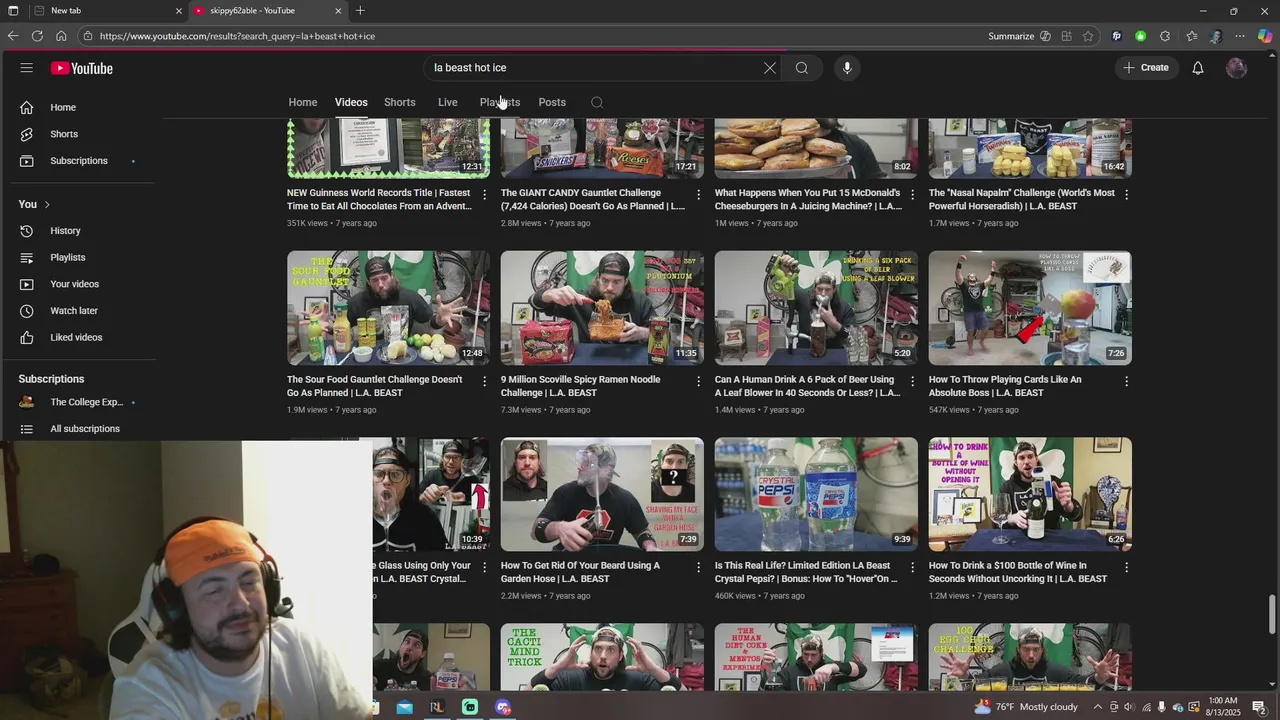
Task: Switch to the Live channel tab
Action: [x=448, y=102]
